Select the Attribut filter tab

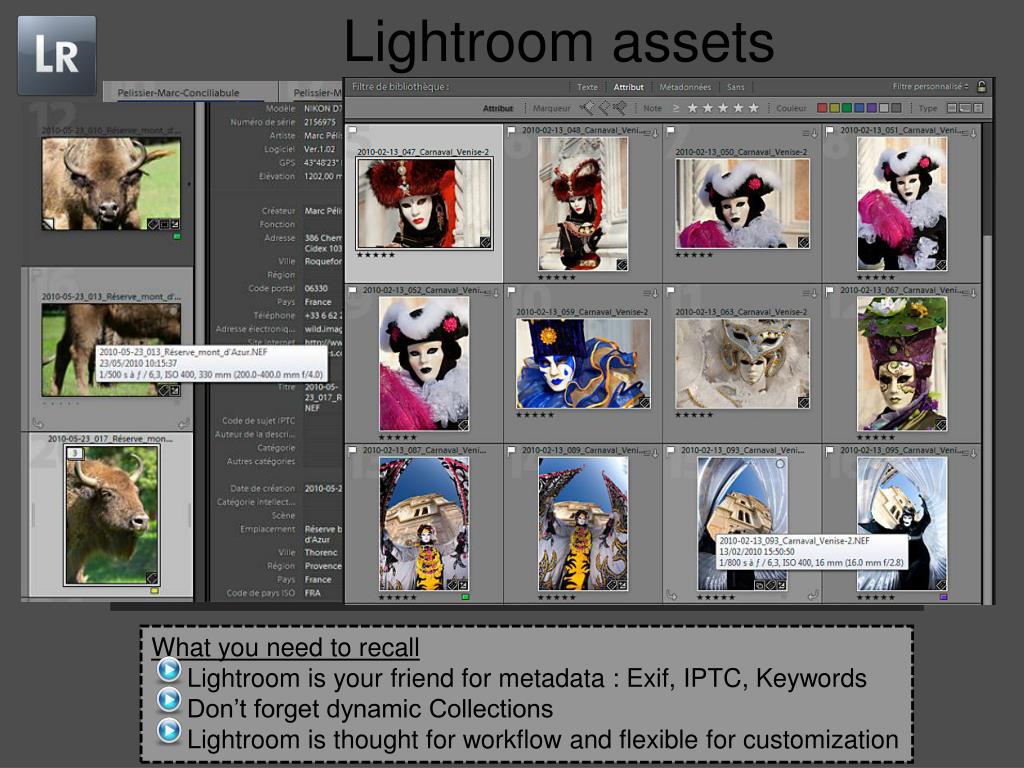pyautogui.click(x=628, y=87)
